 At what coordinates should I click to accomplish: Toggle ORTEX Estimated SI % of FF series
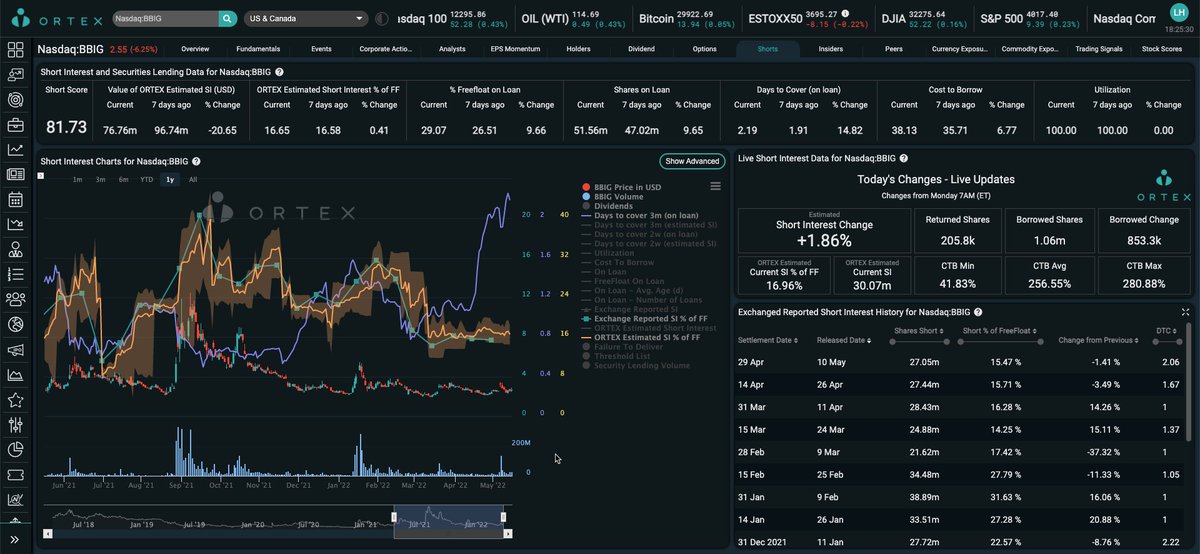pyautogui.click(x=639, y=338)
